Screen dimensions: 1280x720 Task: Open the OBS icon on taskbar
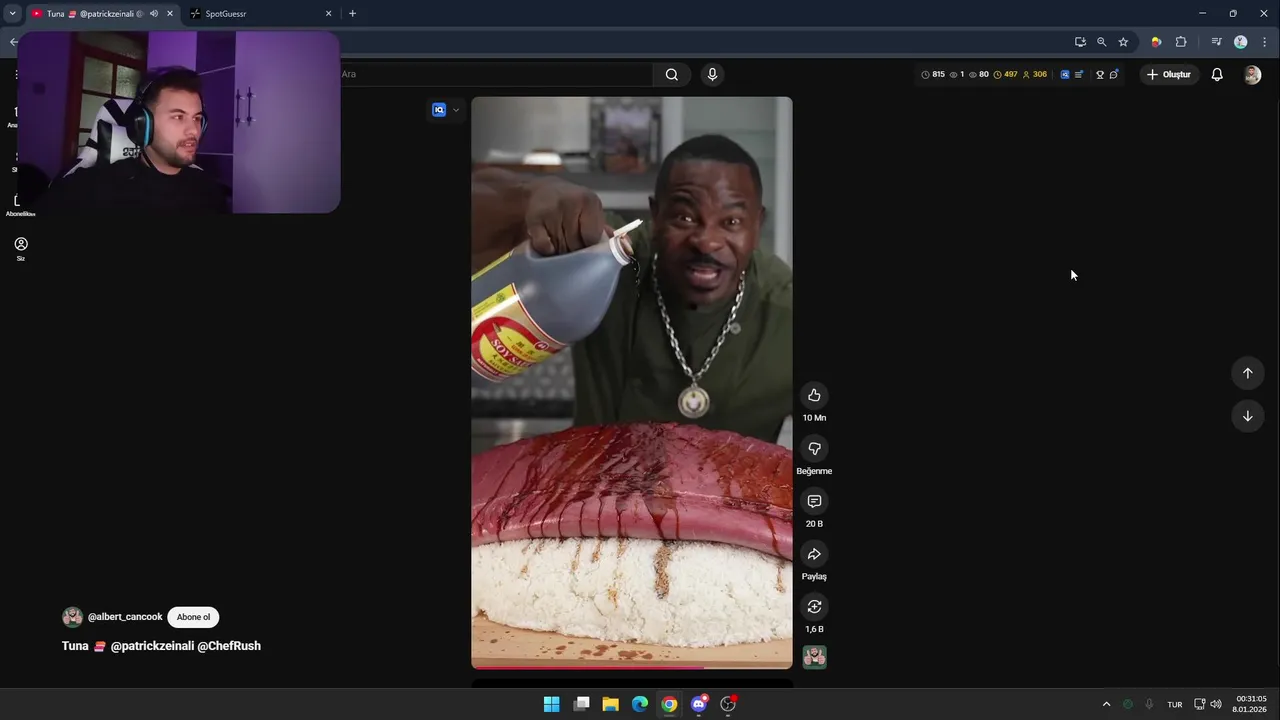pos(728,704)
